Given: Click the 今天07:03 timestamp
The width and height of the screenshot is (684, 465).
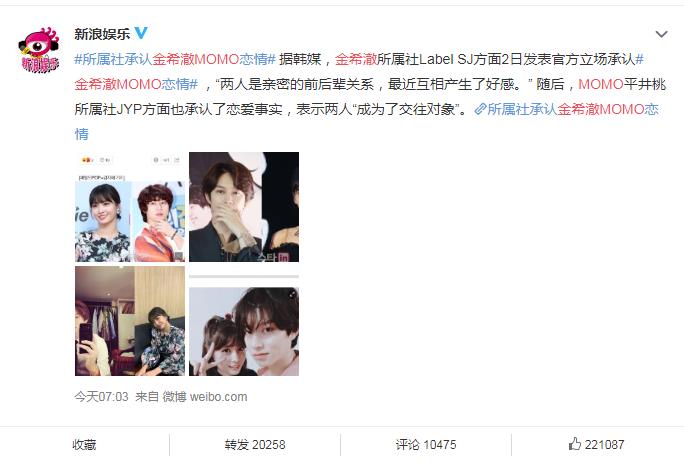Looking at the screenshot, I should pos(101,397).
